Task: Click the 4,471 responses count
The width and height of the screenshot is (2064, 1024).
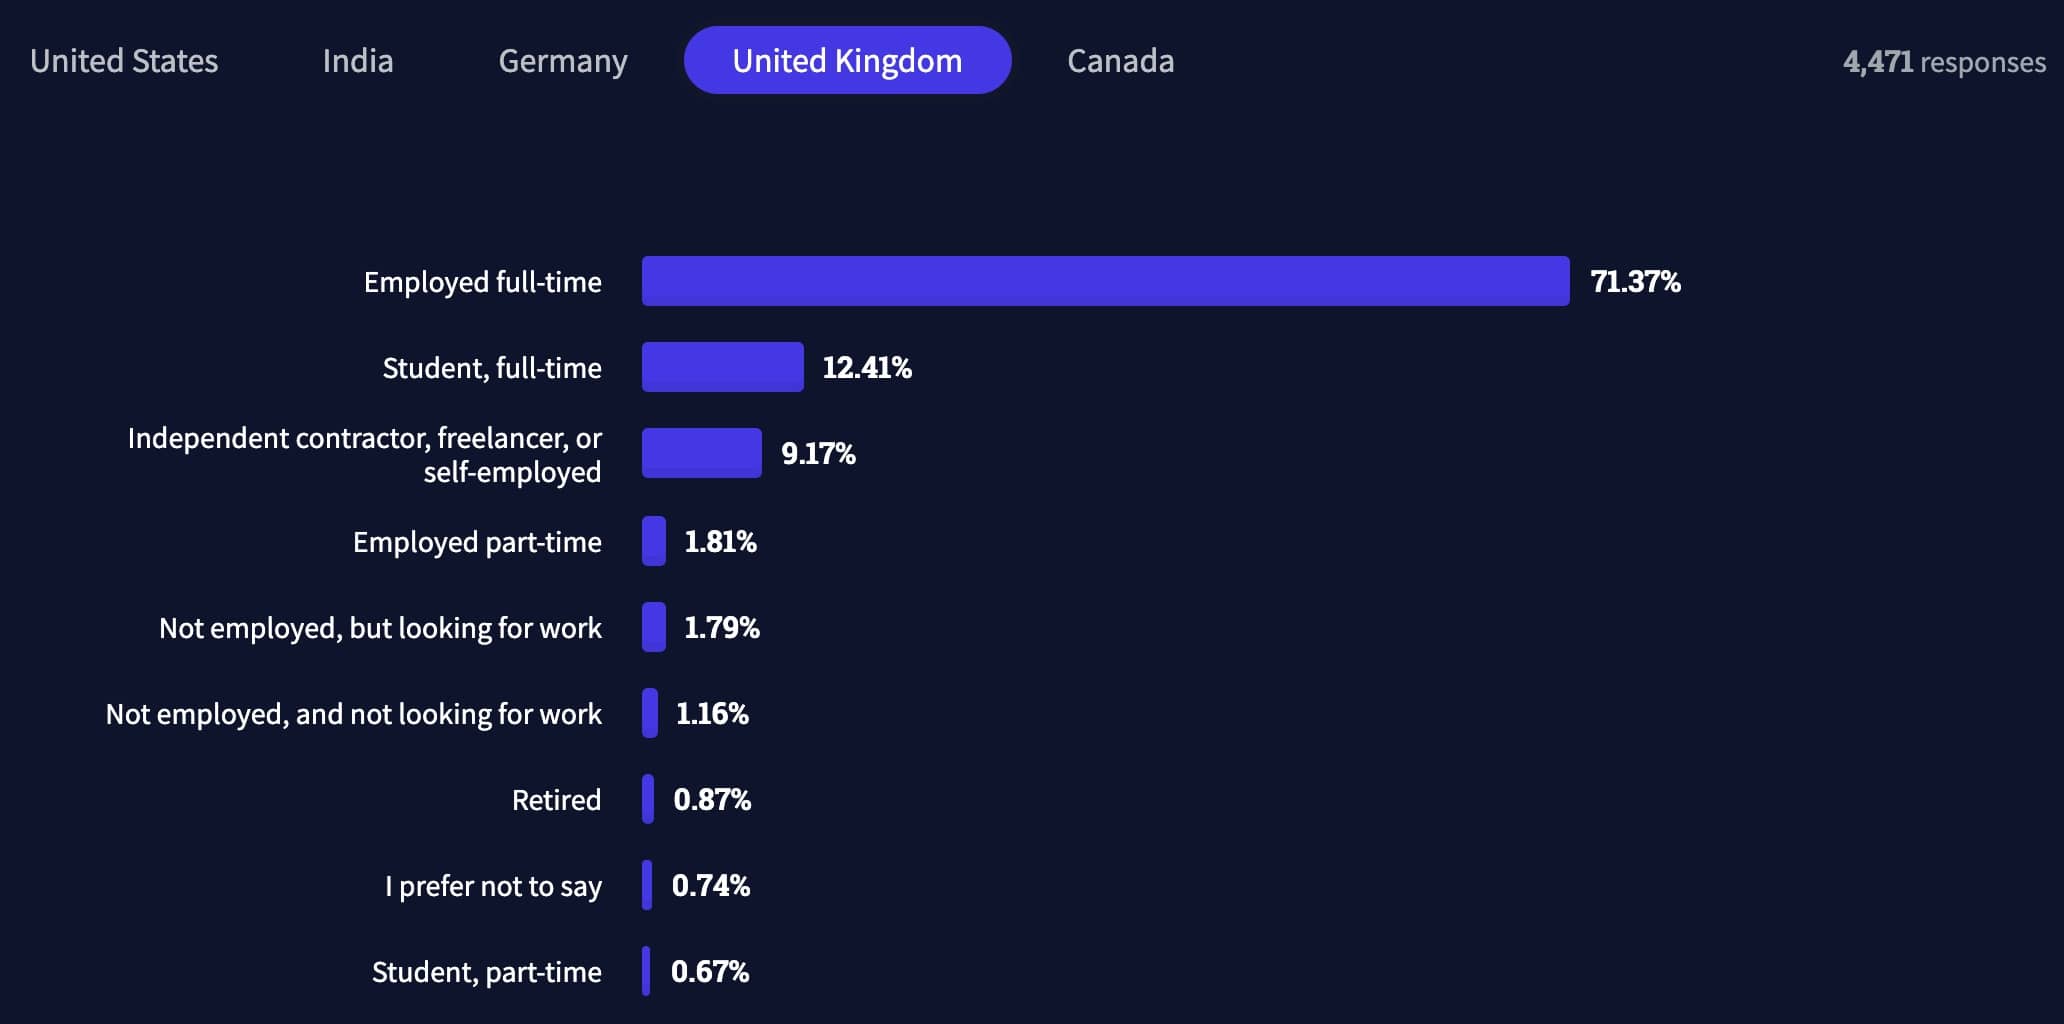Action: tap(1943, 62)
